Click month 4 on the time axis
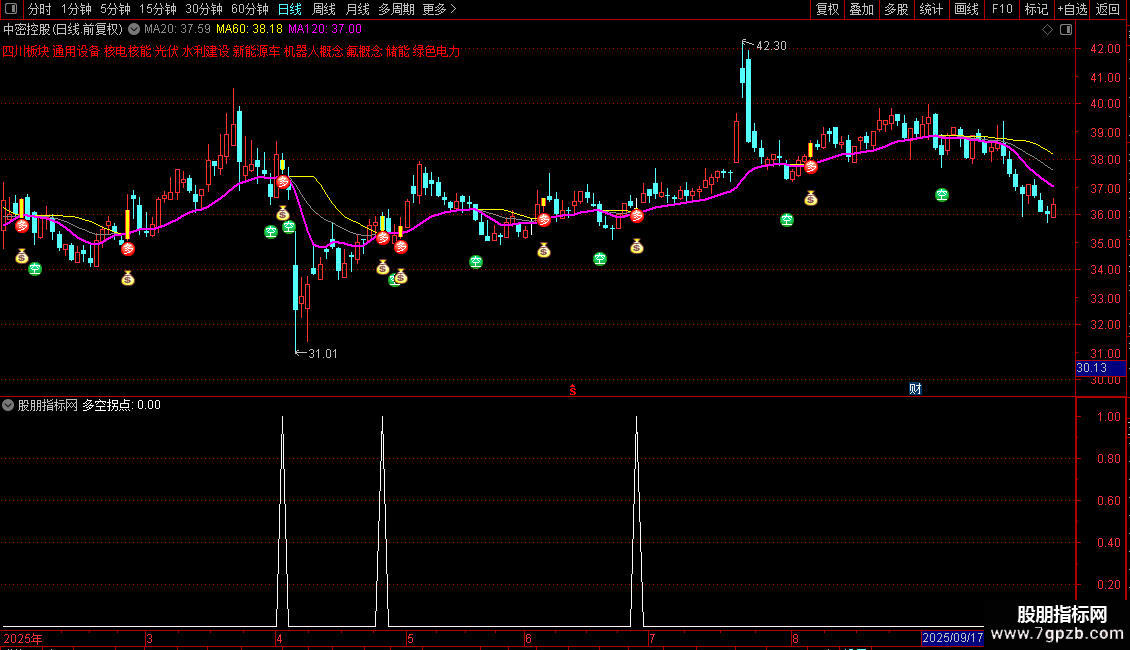The height and width of the screenshot is (650, 1130). (x=280, y=638)
